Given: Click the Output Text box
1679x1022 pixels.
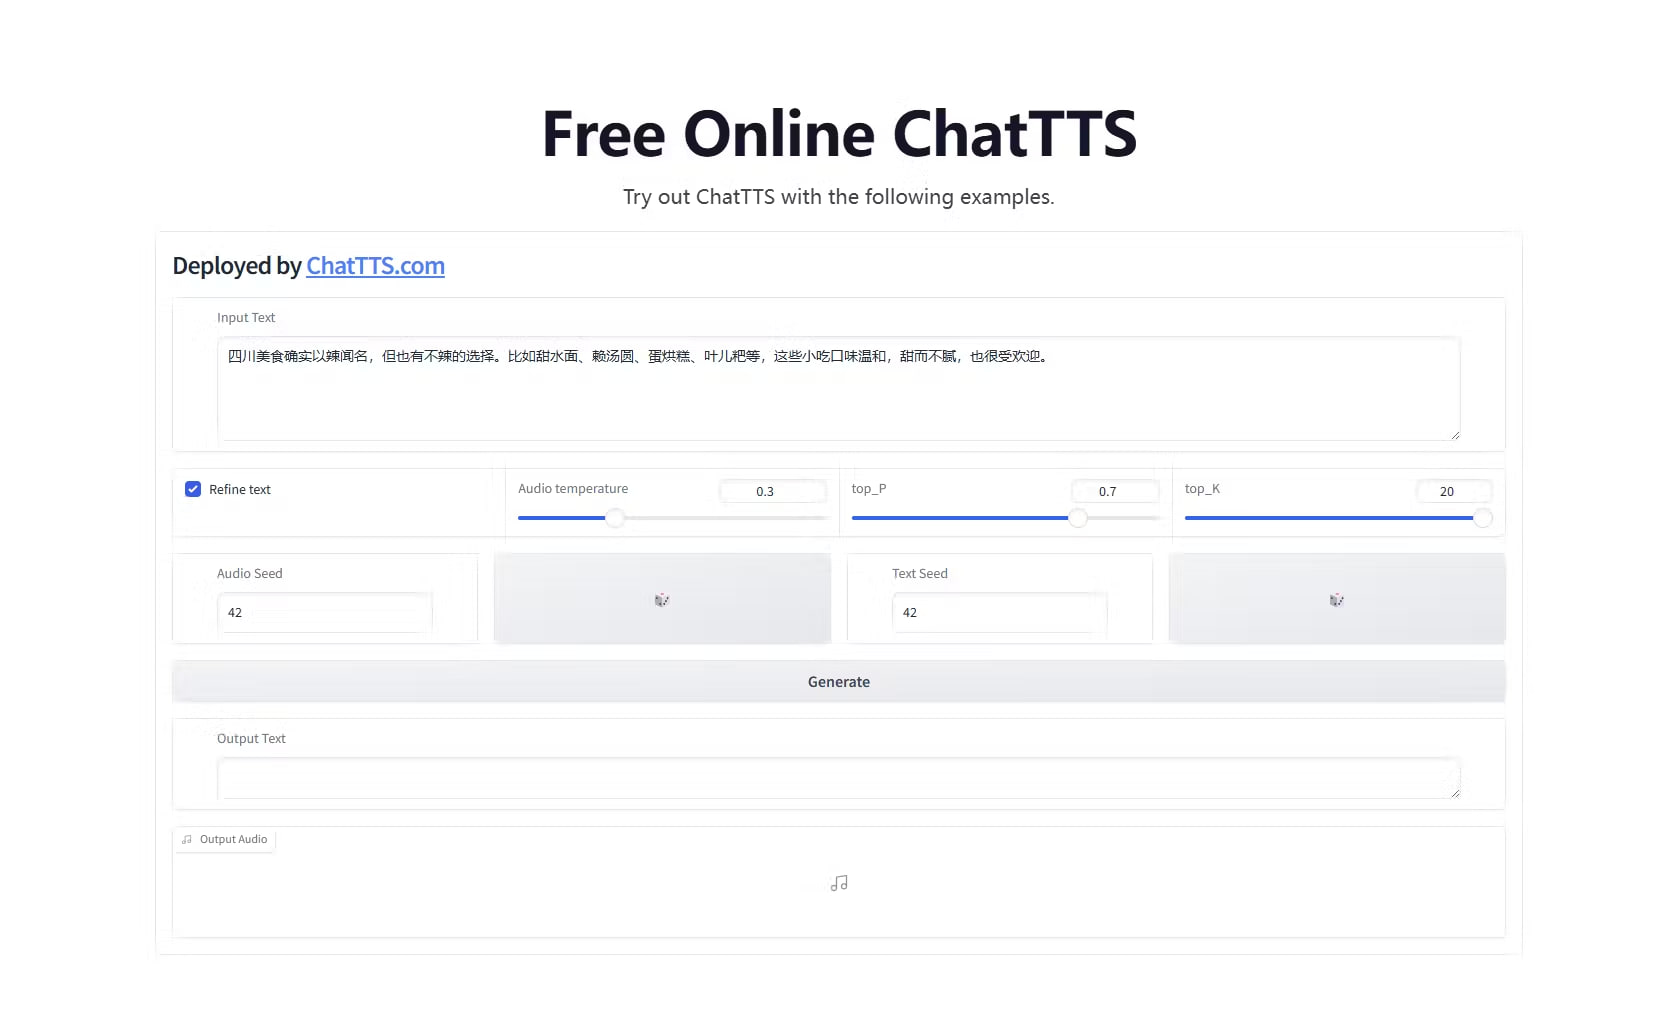Looking at the screenshot, I should coord(838,778).
